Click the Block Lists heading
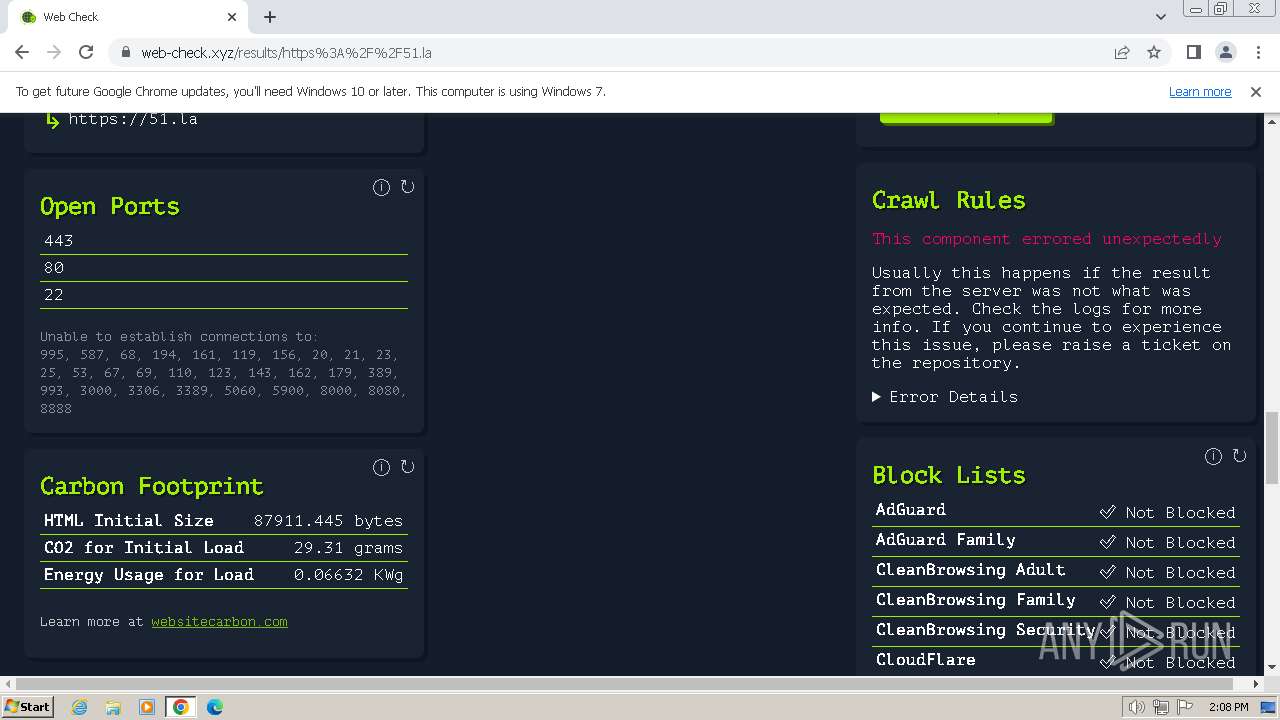This screenshot has height=720, width=1280. pos(949,475)
